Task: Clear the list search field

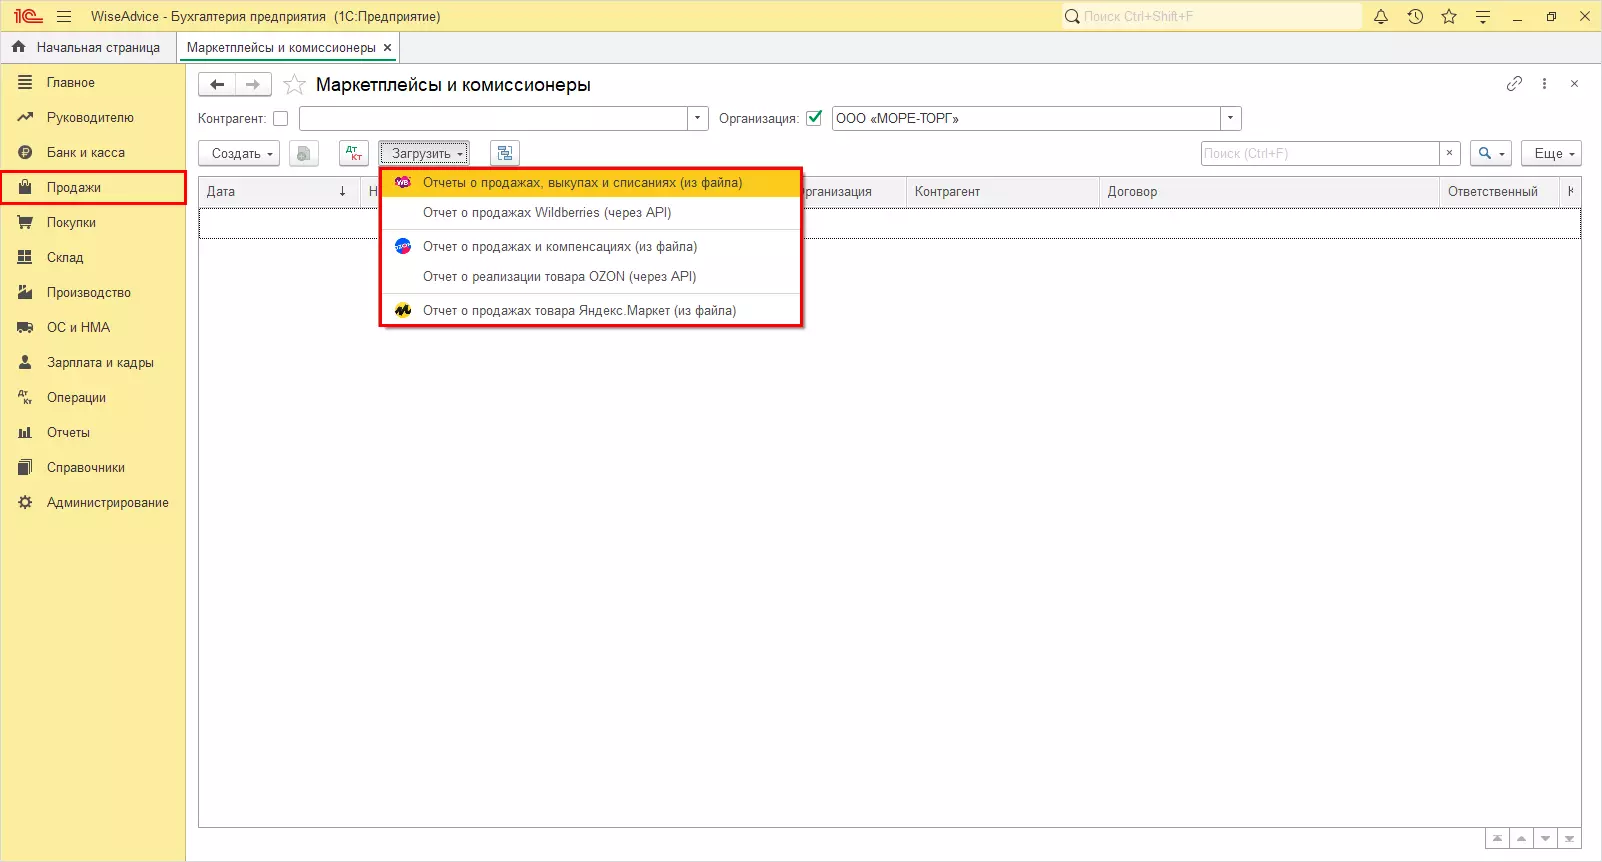Action: click(1449, 153)
